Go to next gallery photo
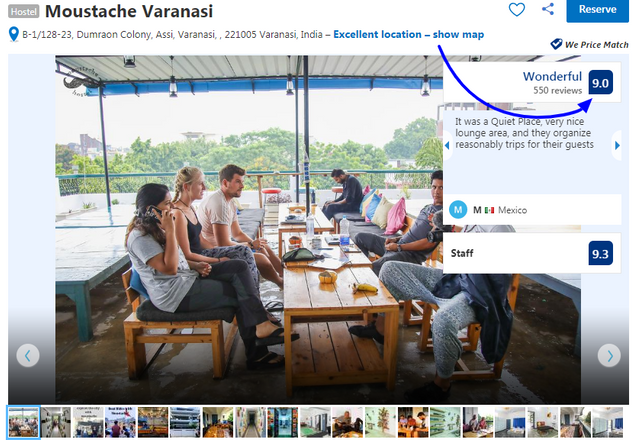Viewport: 640px width, 440px height. tap(609, 356)
